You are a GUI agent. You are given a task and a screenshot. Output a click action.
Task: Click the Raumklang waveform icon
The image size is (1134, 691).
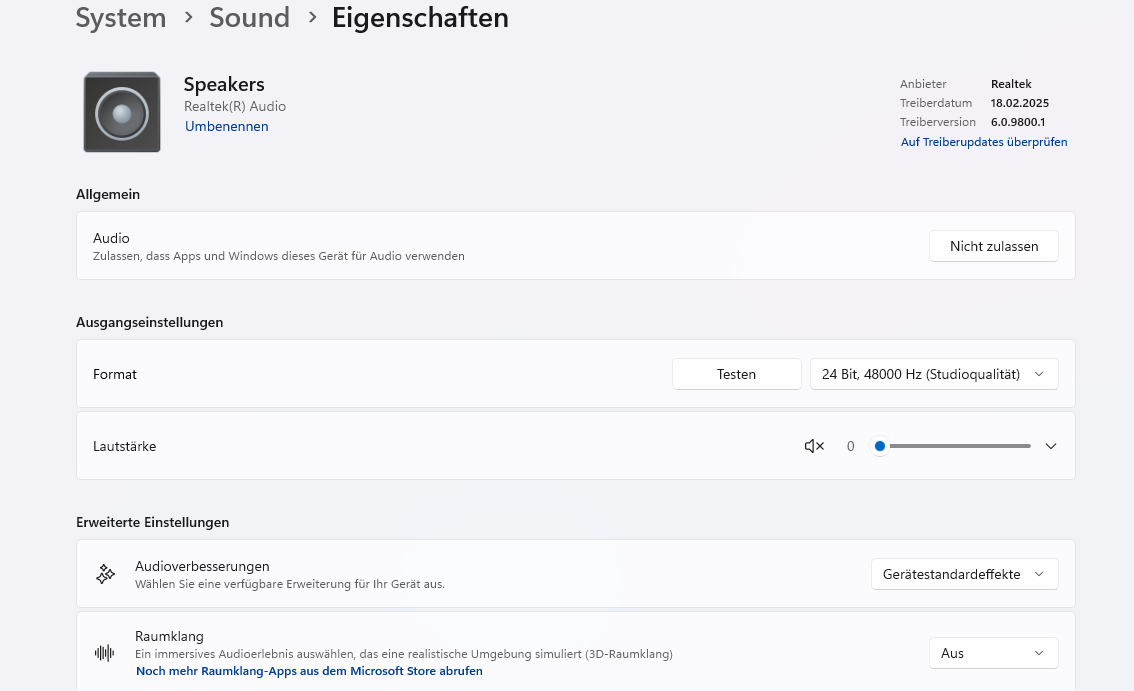pos(105,653)
